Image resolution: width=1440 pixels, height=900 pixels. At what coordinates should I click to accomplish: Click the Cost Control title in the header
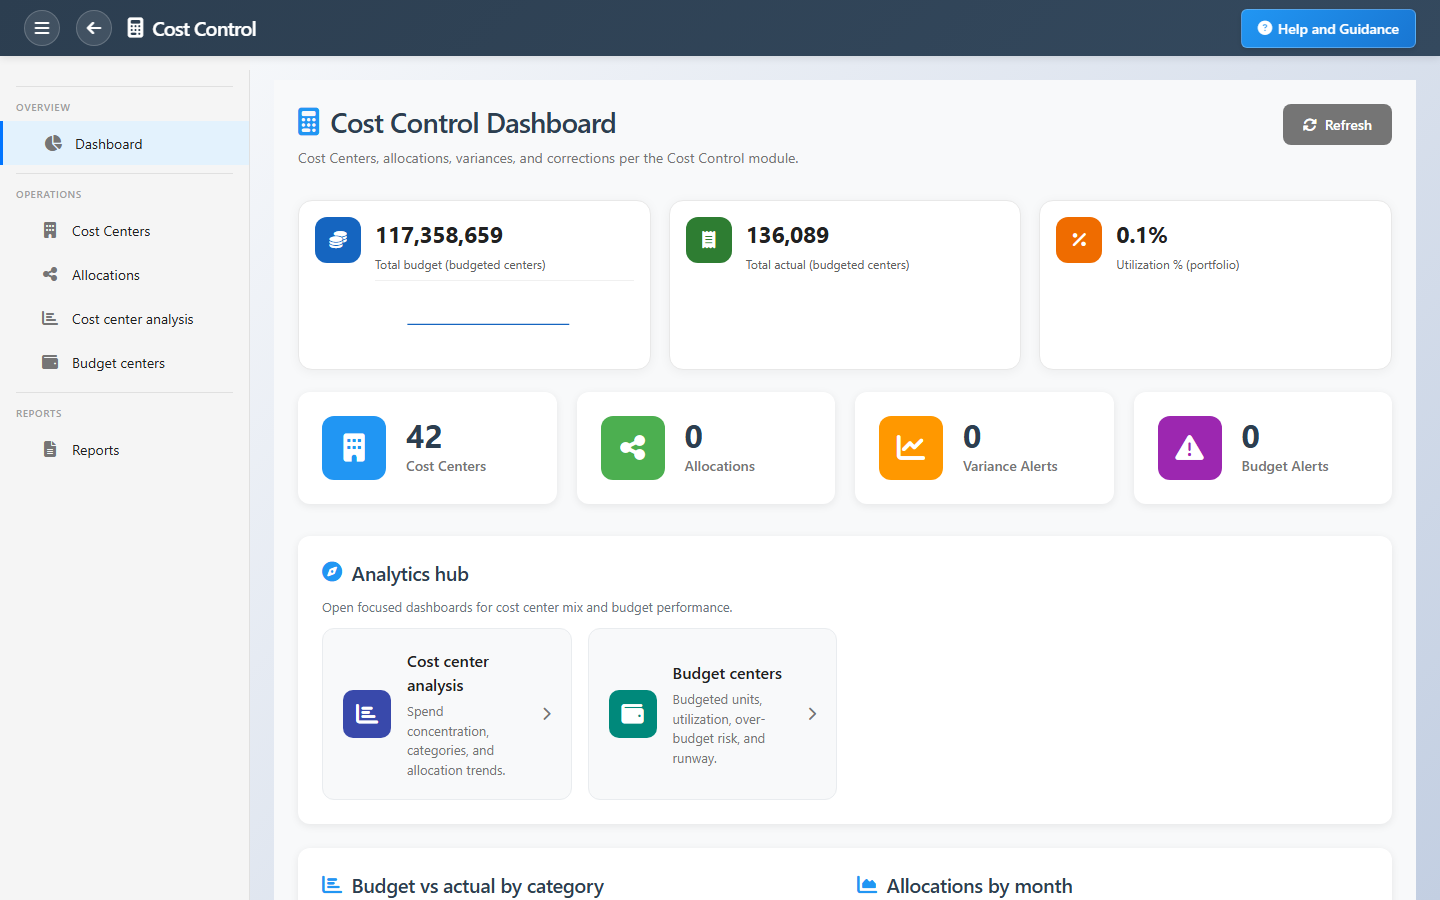pyautogui.click(x=204, y=29)
